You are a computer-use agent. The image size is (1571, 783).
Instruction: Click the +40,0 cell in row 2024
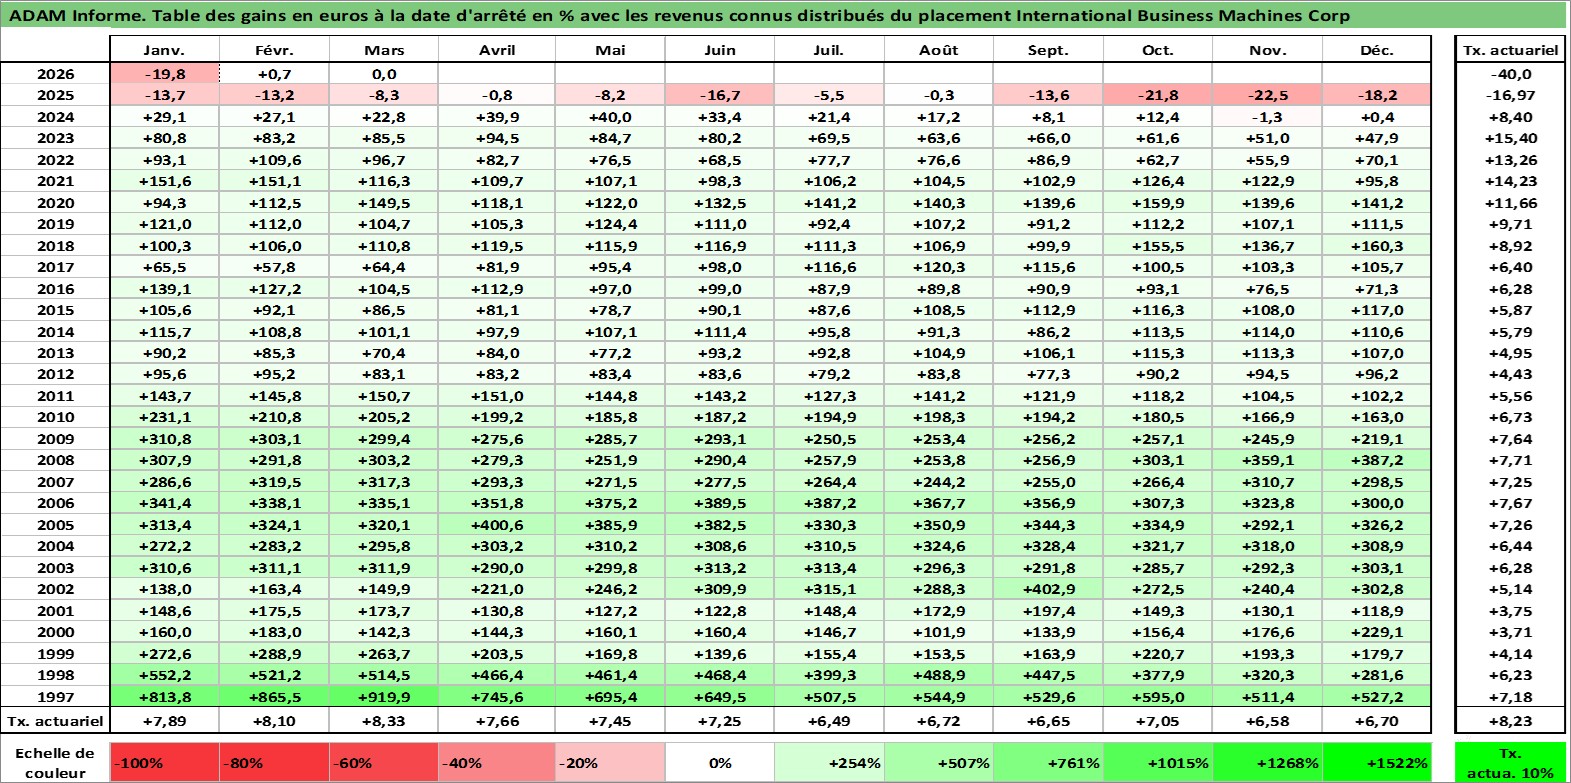[610, 117]
